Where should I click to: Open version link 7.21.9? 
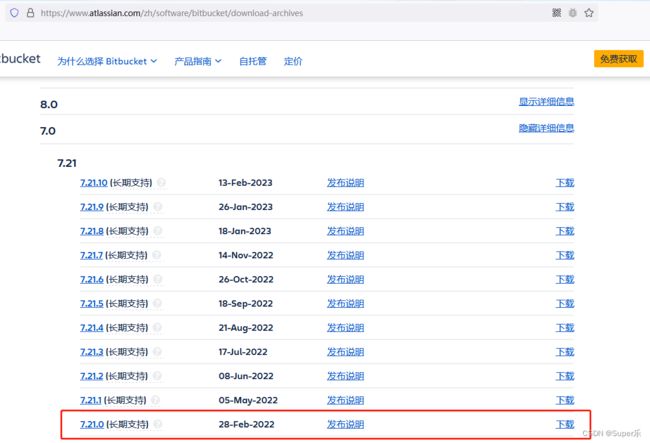[92, 207]
